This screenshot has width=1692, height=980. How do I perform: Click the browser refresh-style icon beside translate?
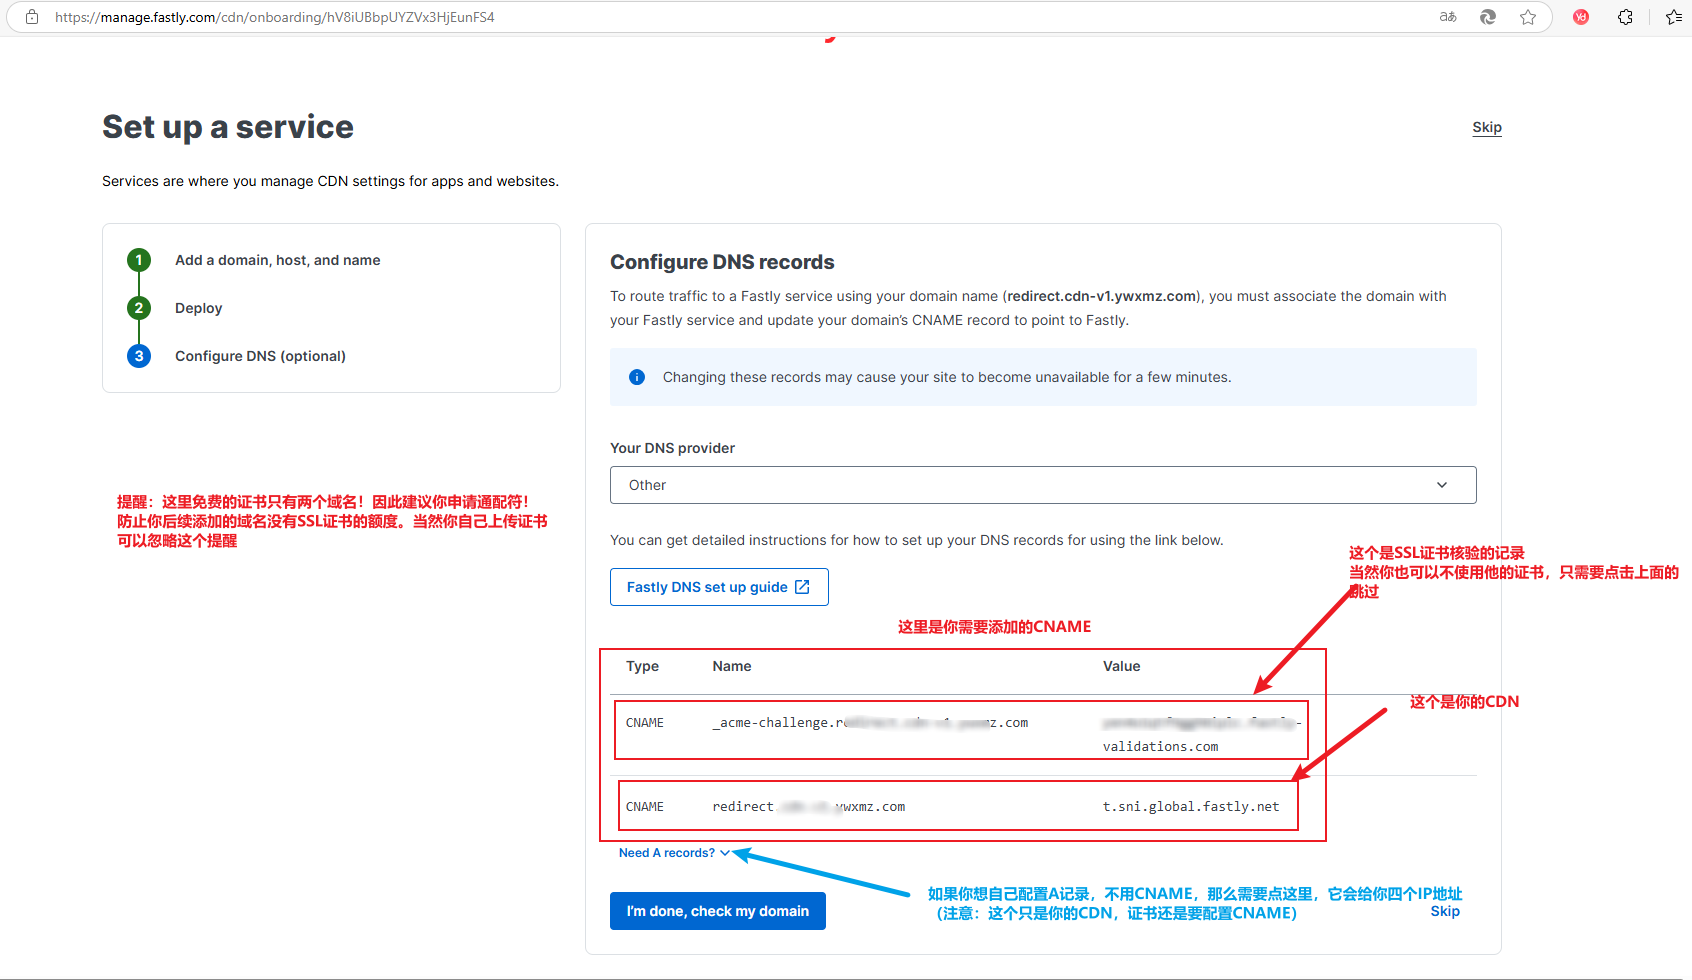(1488, 17)
